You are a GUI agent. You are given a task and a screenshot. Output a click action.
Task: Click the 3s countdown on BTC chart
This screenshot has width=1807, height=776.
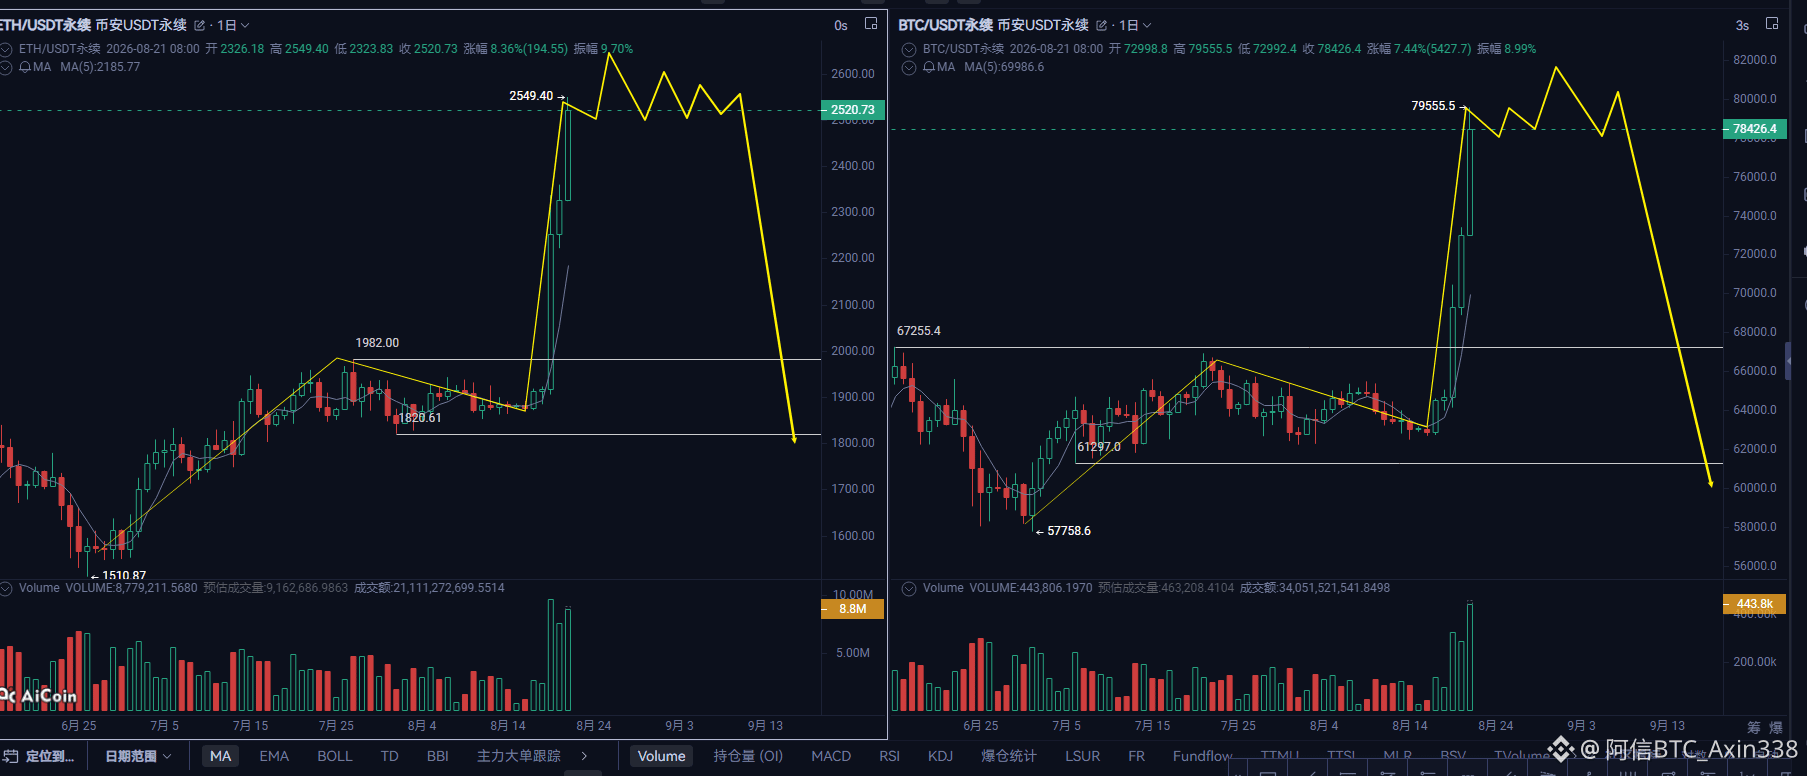pos(1743,26)
